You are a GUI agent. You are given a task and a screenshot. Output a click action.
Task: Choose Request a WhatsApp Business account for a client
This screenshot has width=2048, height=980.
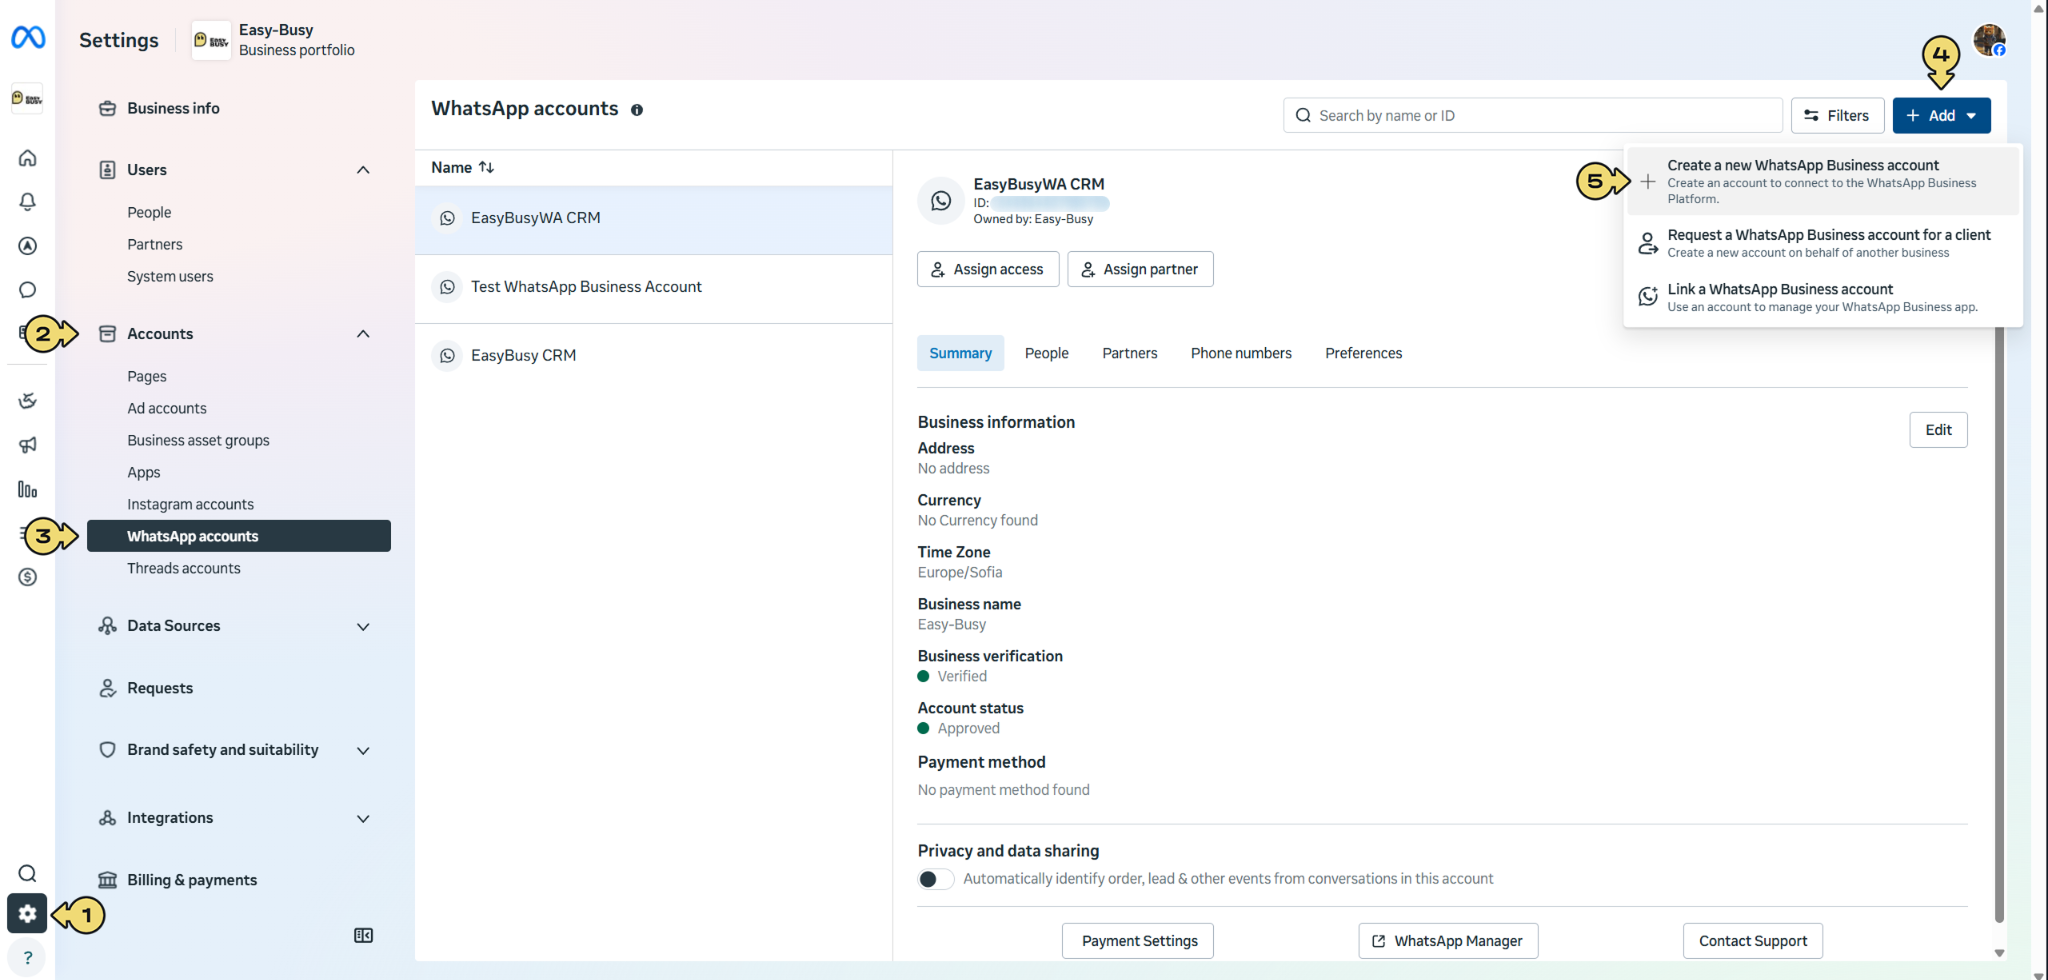point(1822,243)
